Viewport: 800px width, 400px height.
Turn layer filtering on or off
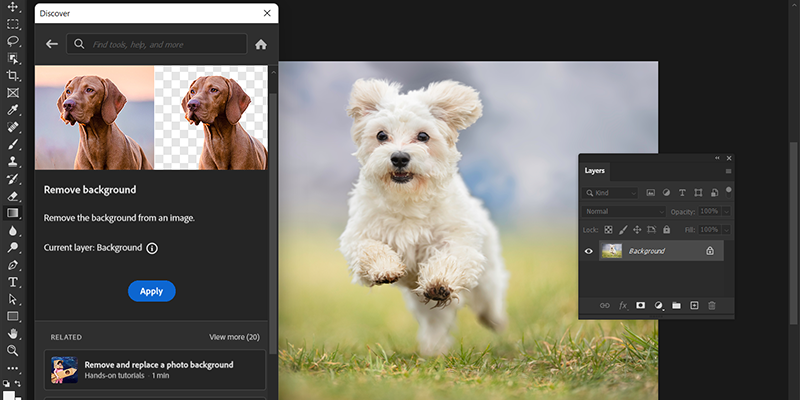[729, 192]
